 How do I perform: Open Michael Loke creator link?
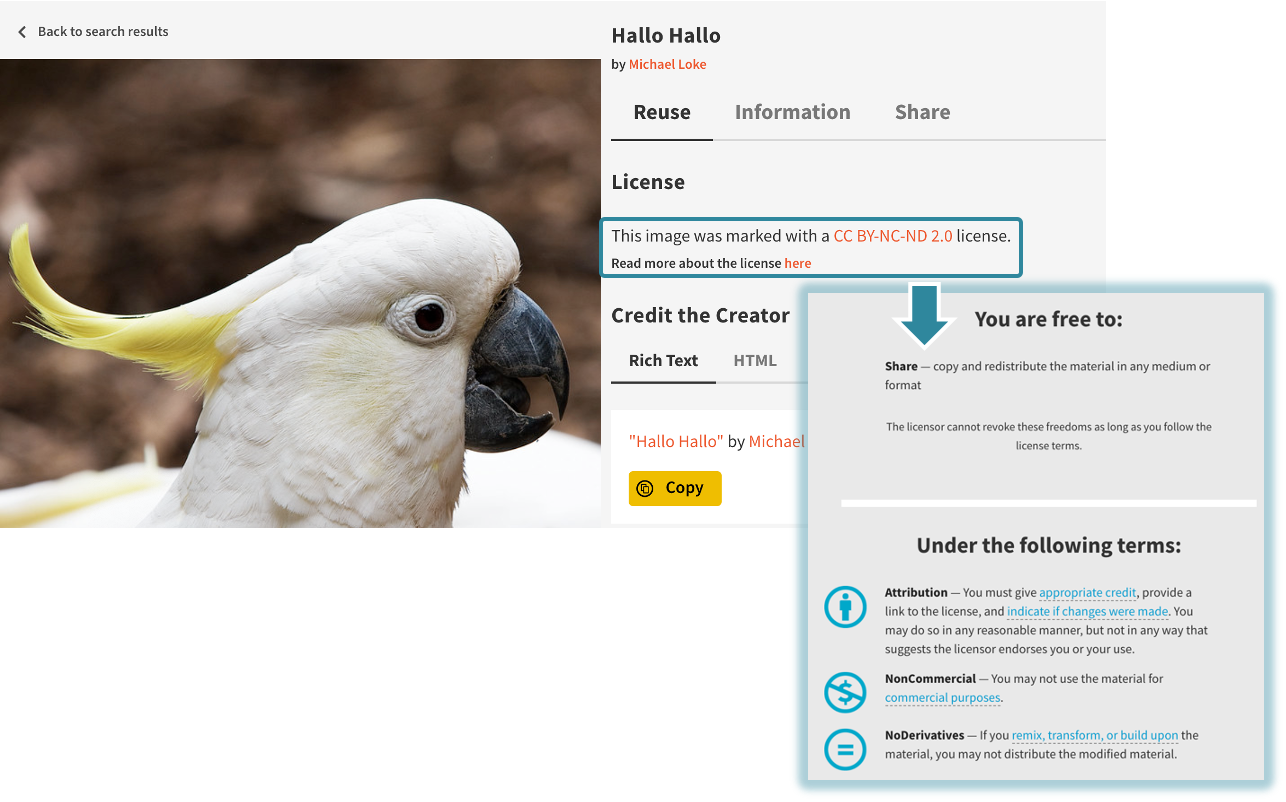pyautogui.click(x=668, y=64)
